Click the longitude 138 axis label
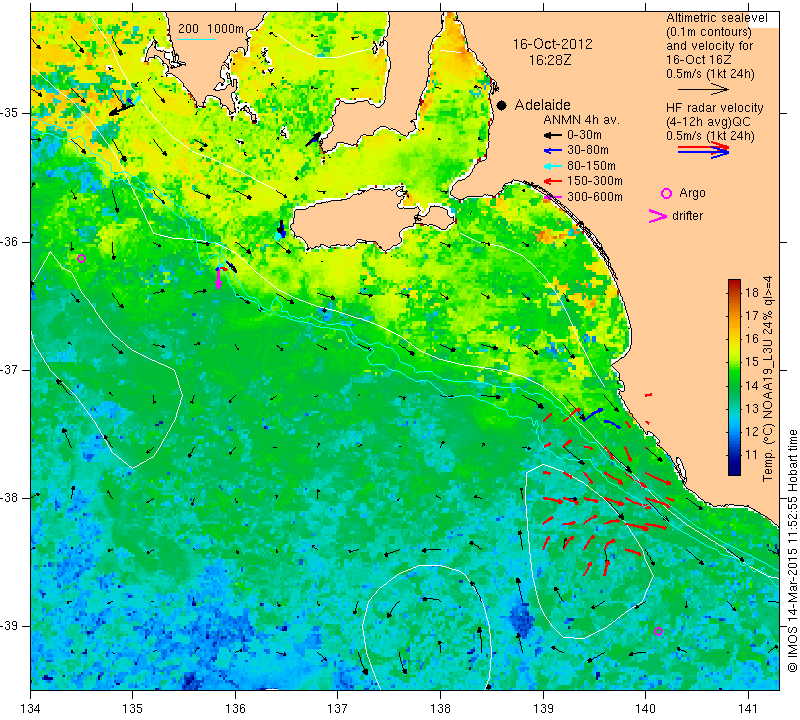 pyautogui.click(x=440, y=708)
